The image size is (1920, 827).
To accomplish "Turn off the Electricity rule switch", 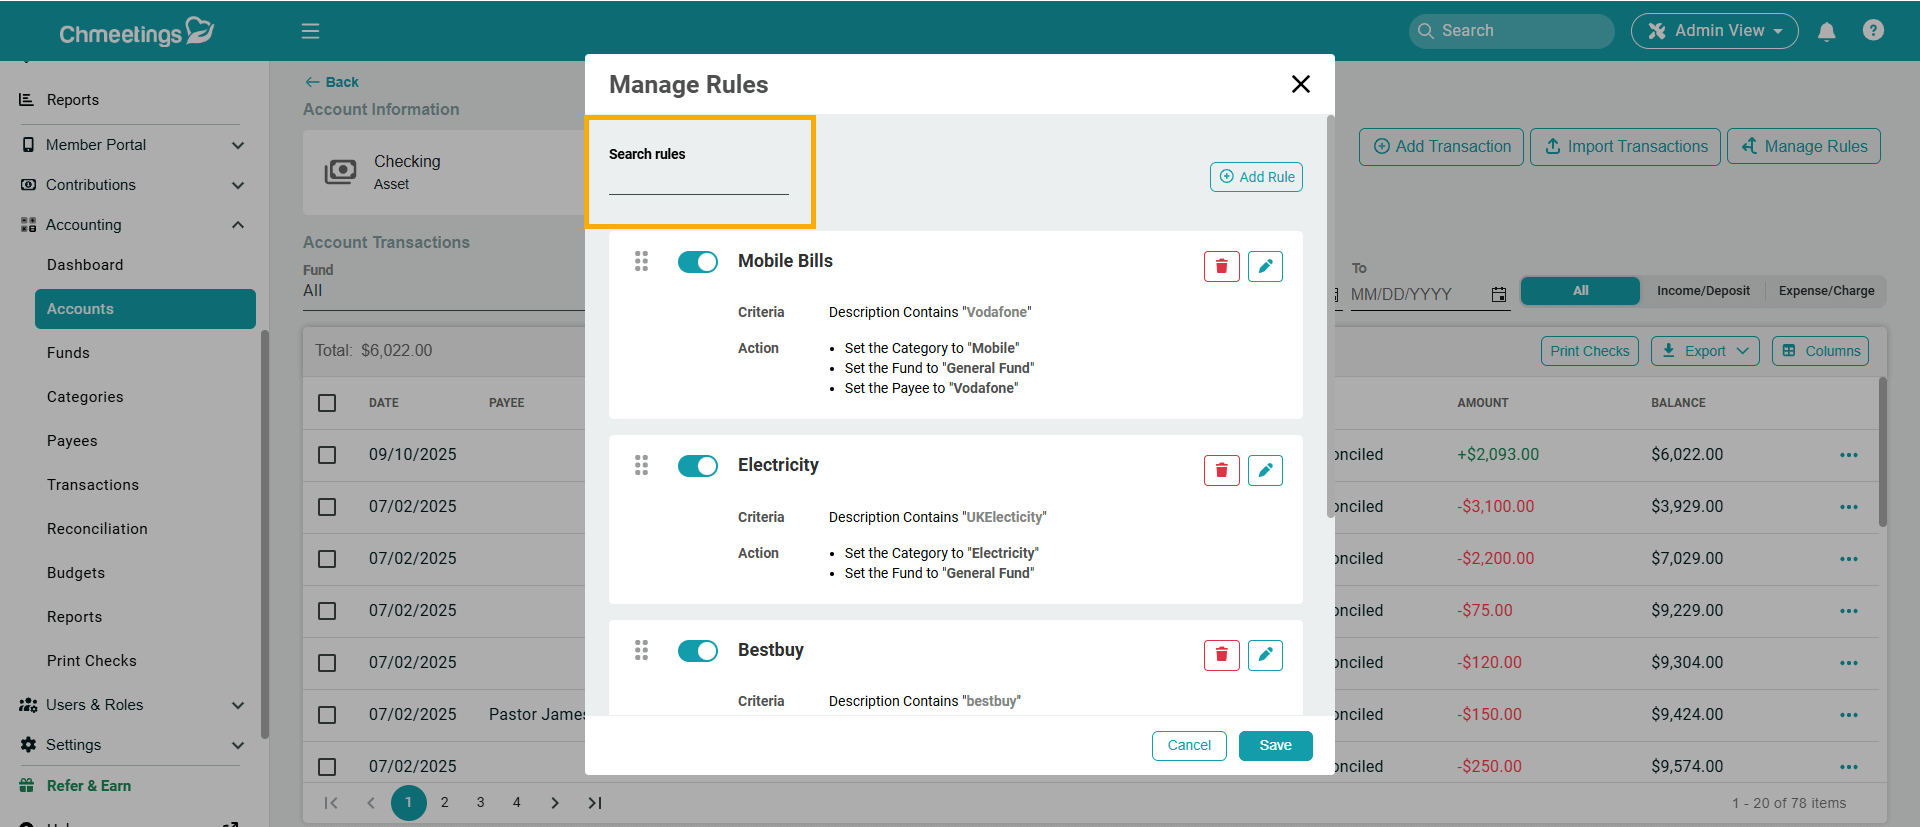I will pos(698,466).
